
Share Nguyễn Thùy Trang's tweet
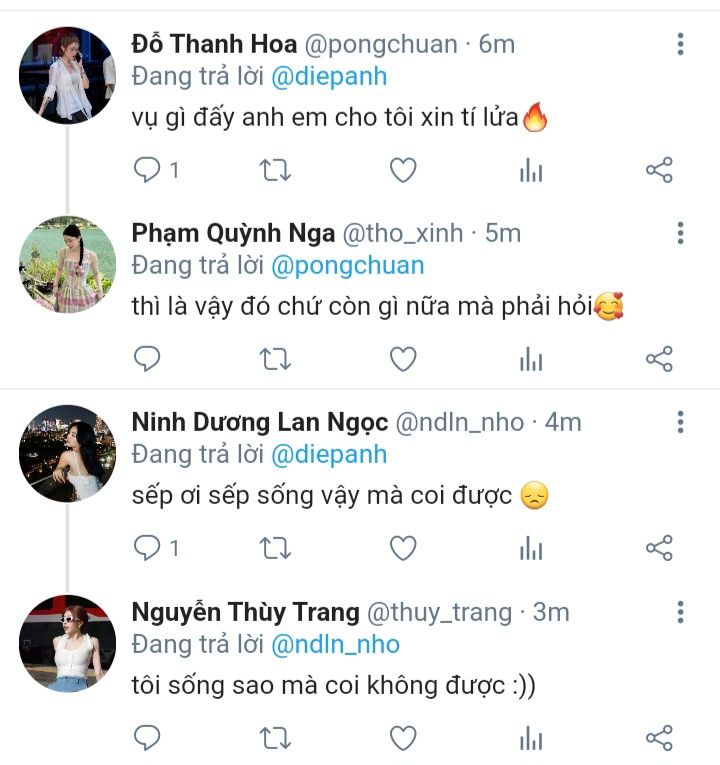click(659, 739)
